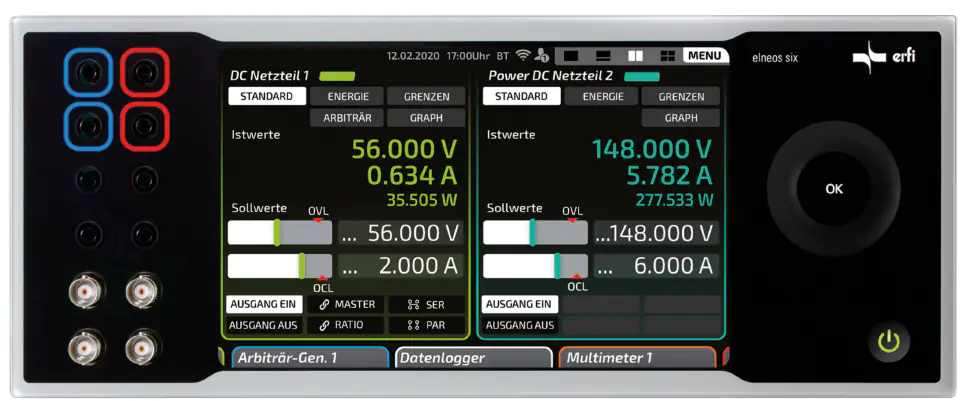Expand the Multimeter 1 panel
The height and width of the screenshot is (401, 980).
pos(637,358)
